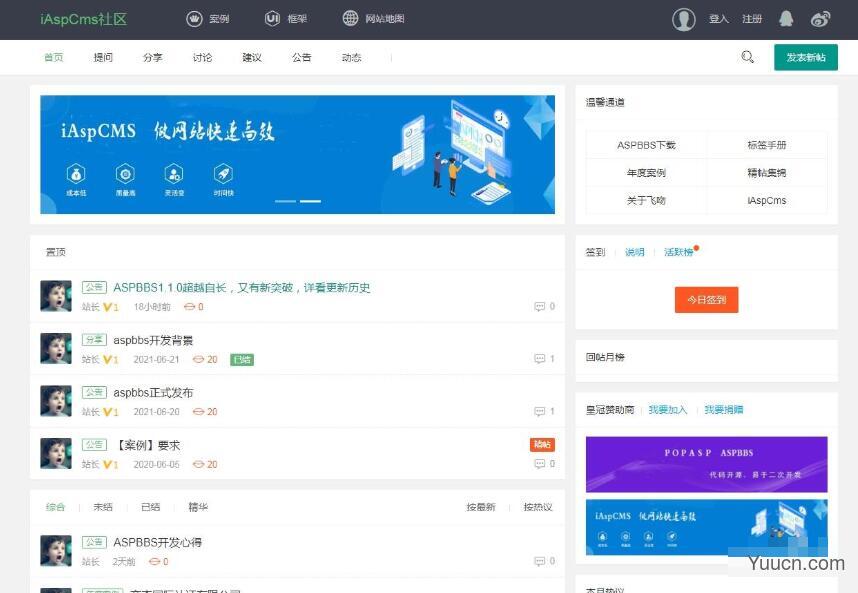Click the points icon on aspbbs开发背景 post
The height and width of the screenshot is (593, 858).
(198, 359)
